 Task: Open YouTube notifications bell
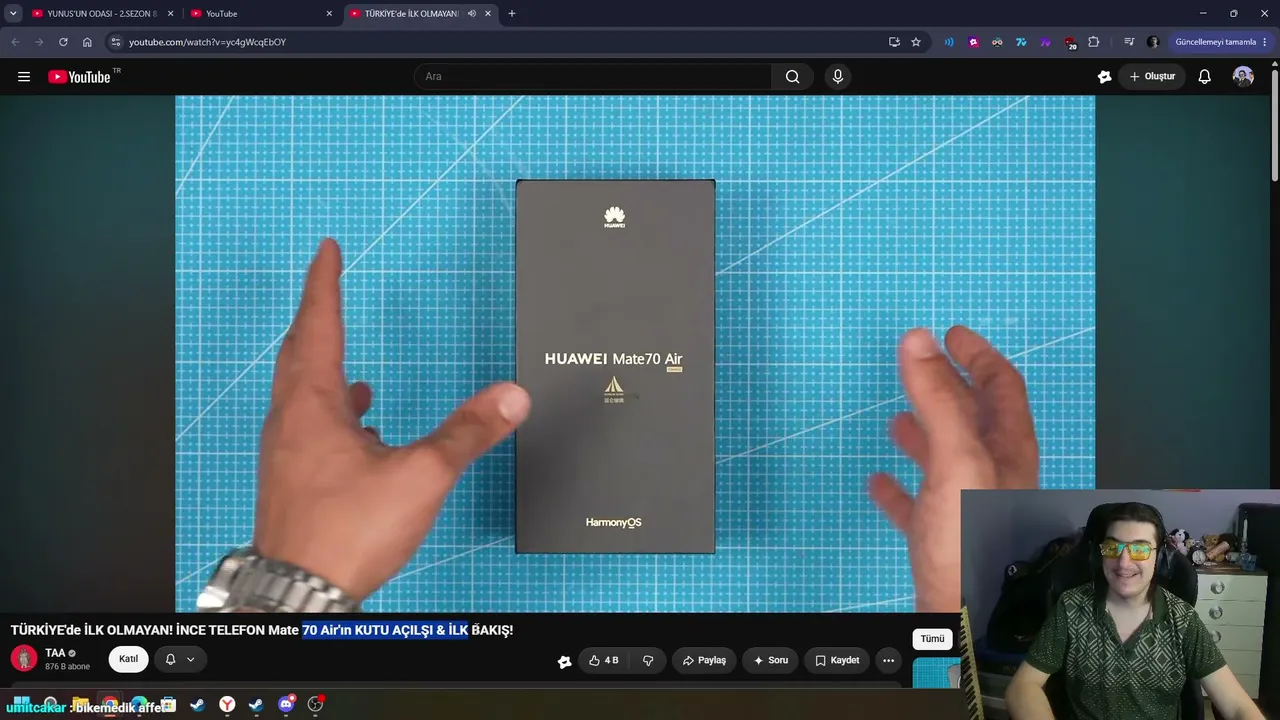[1205, 77]
